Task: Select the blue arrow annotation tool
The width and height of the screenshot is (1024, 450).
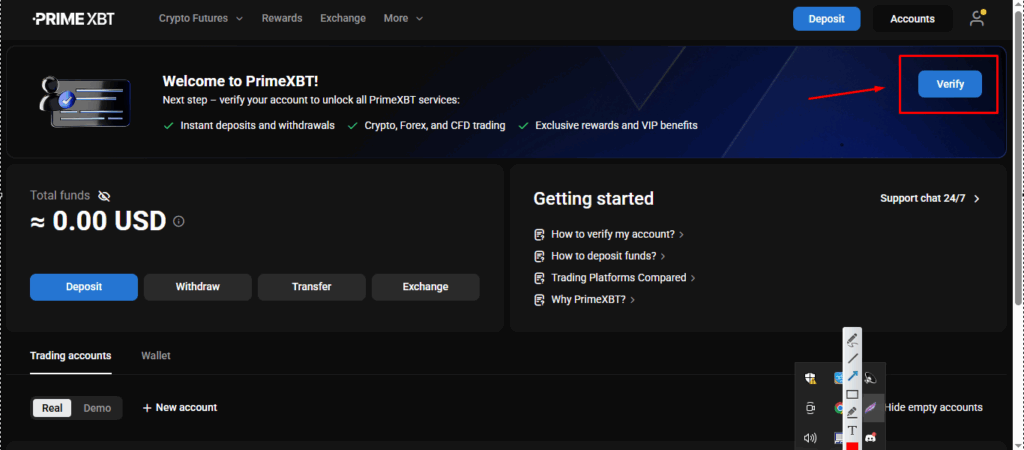Action: tap(852, 376)
